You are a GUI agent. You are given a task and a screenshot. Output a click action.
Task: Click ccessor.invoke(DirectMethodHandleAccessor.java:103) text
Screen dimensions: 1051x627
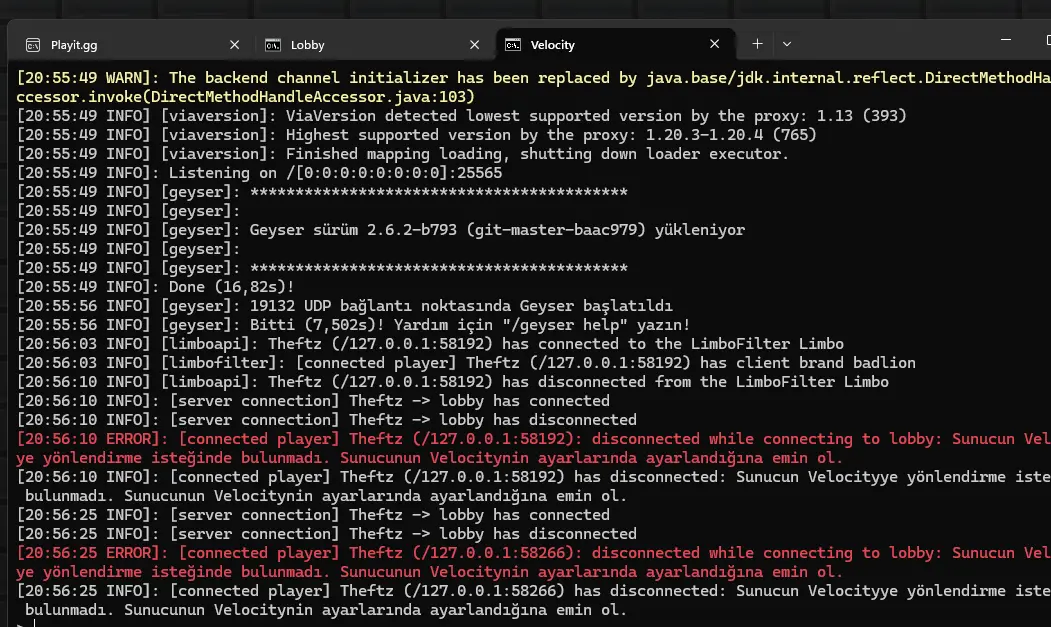coord(245,97)
